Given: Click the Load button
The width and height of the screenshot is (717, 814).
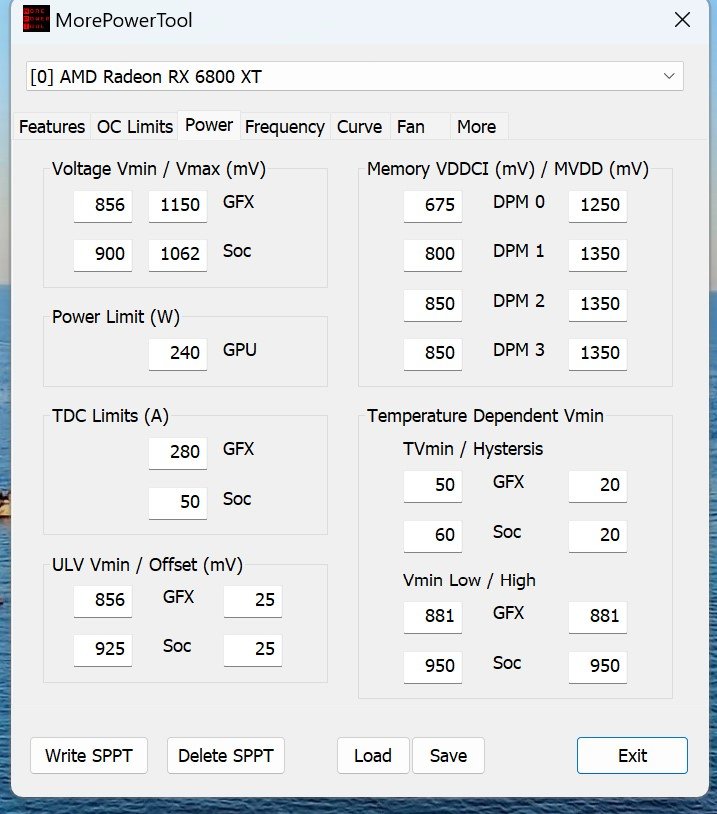Looking at the screenshot, I should (x=373, y=755).
